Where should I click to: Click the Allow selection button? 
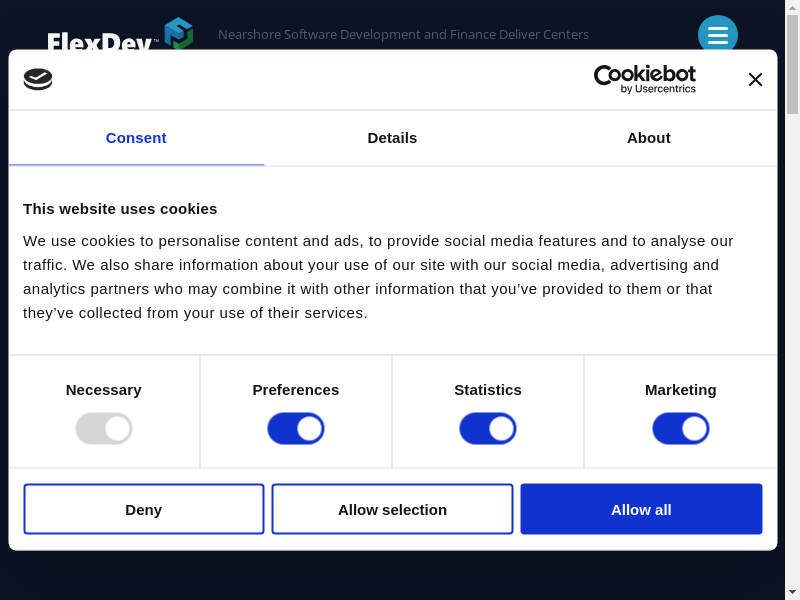coord(392,510)
